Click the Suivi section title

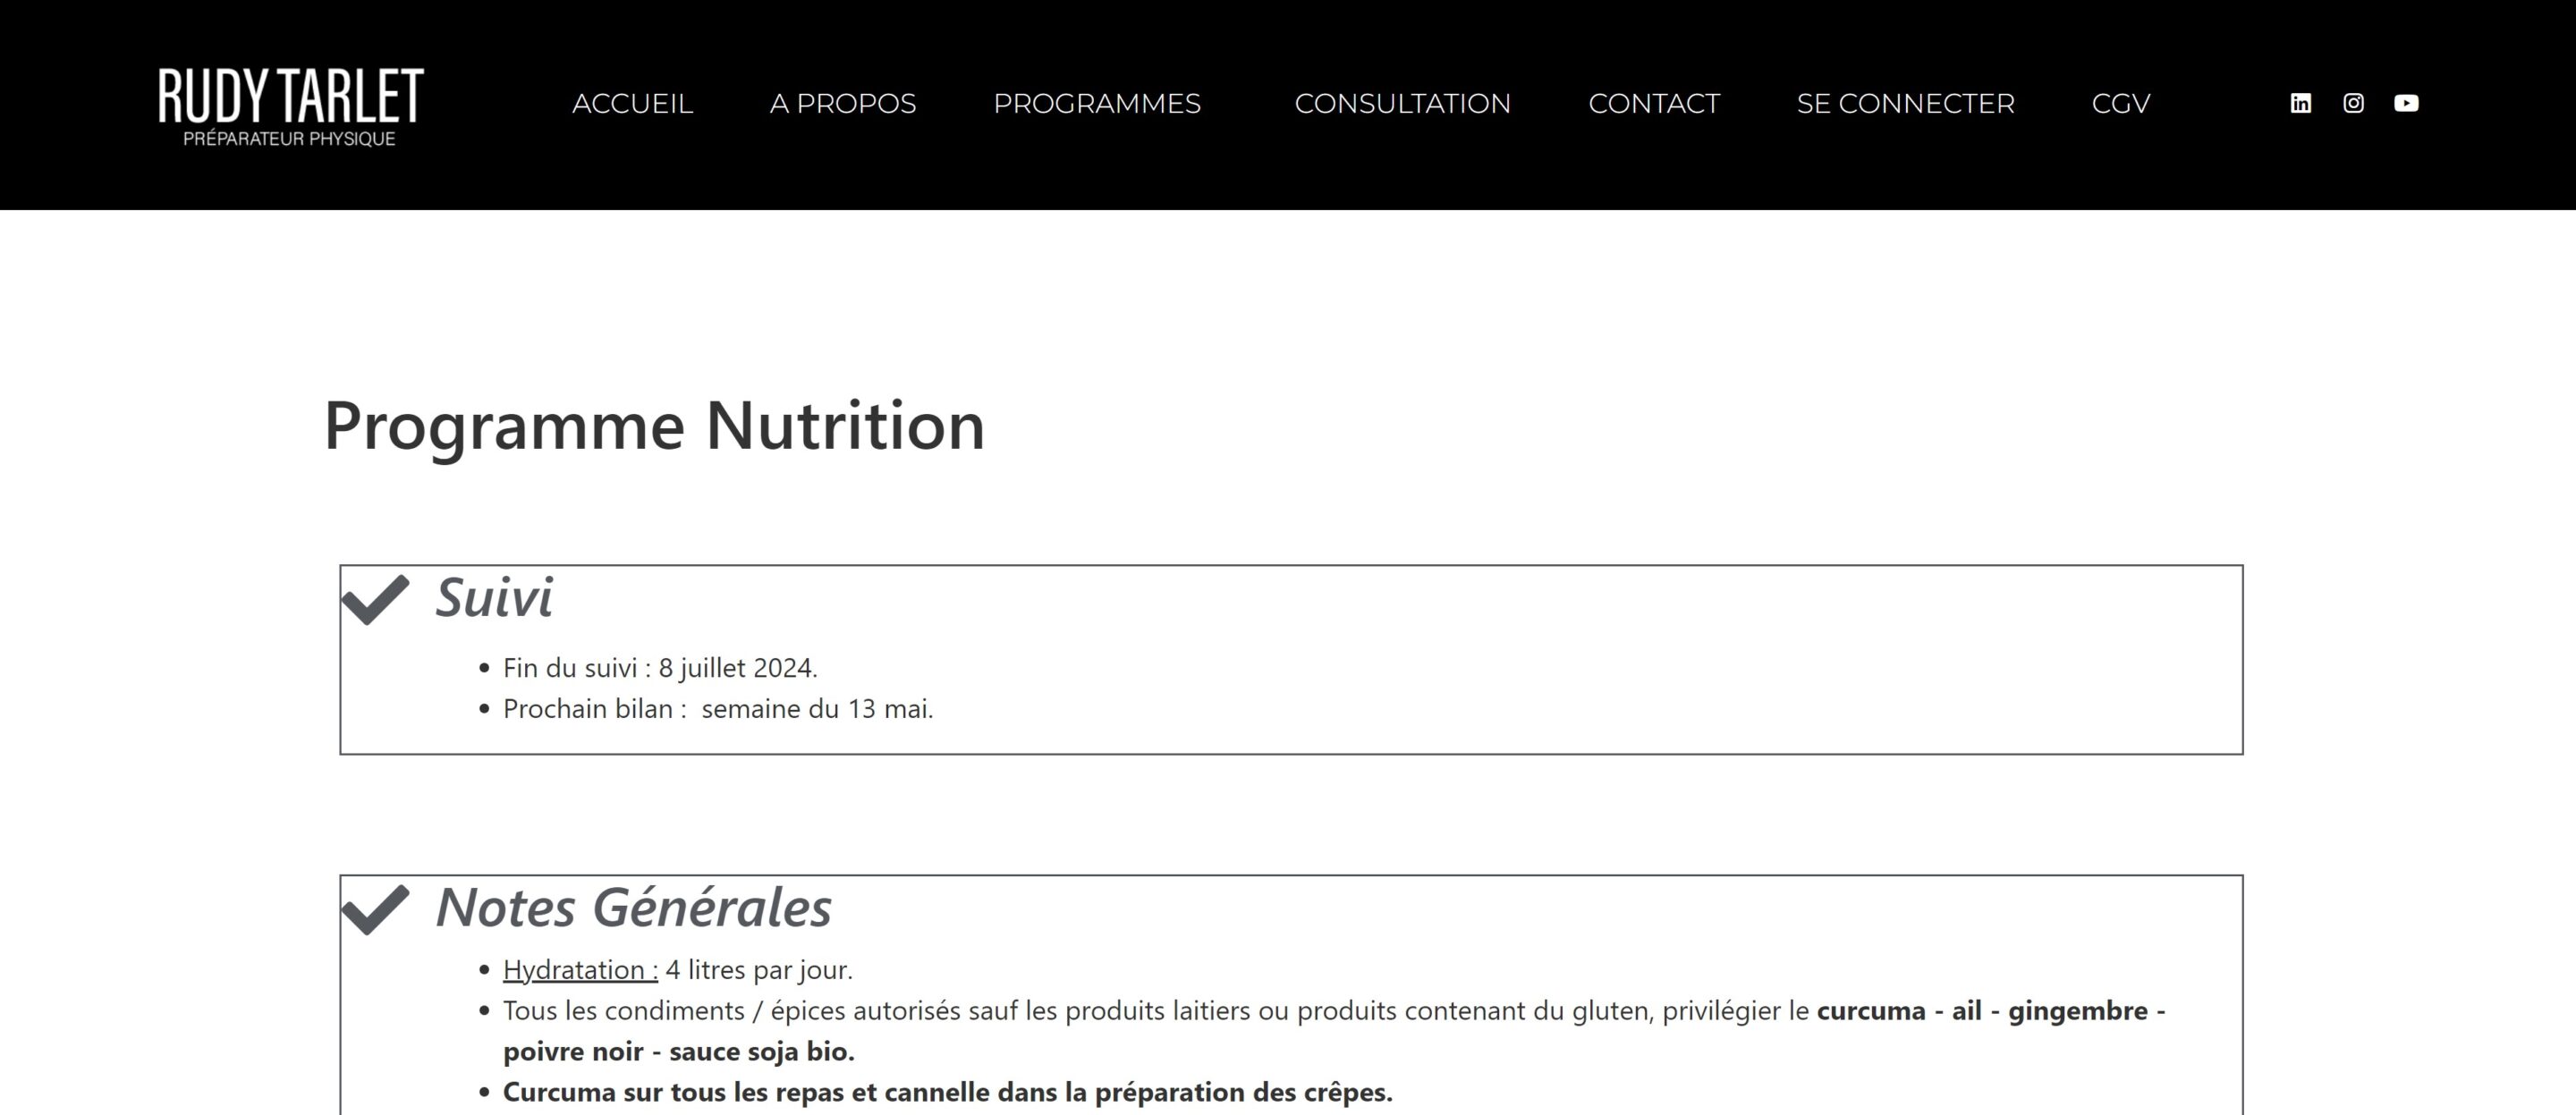tap(494, 597)
